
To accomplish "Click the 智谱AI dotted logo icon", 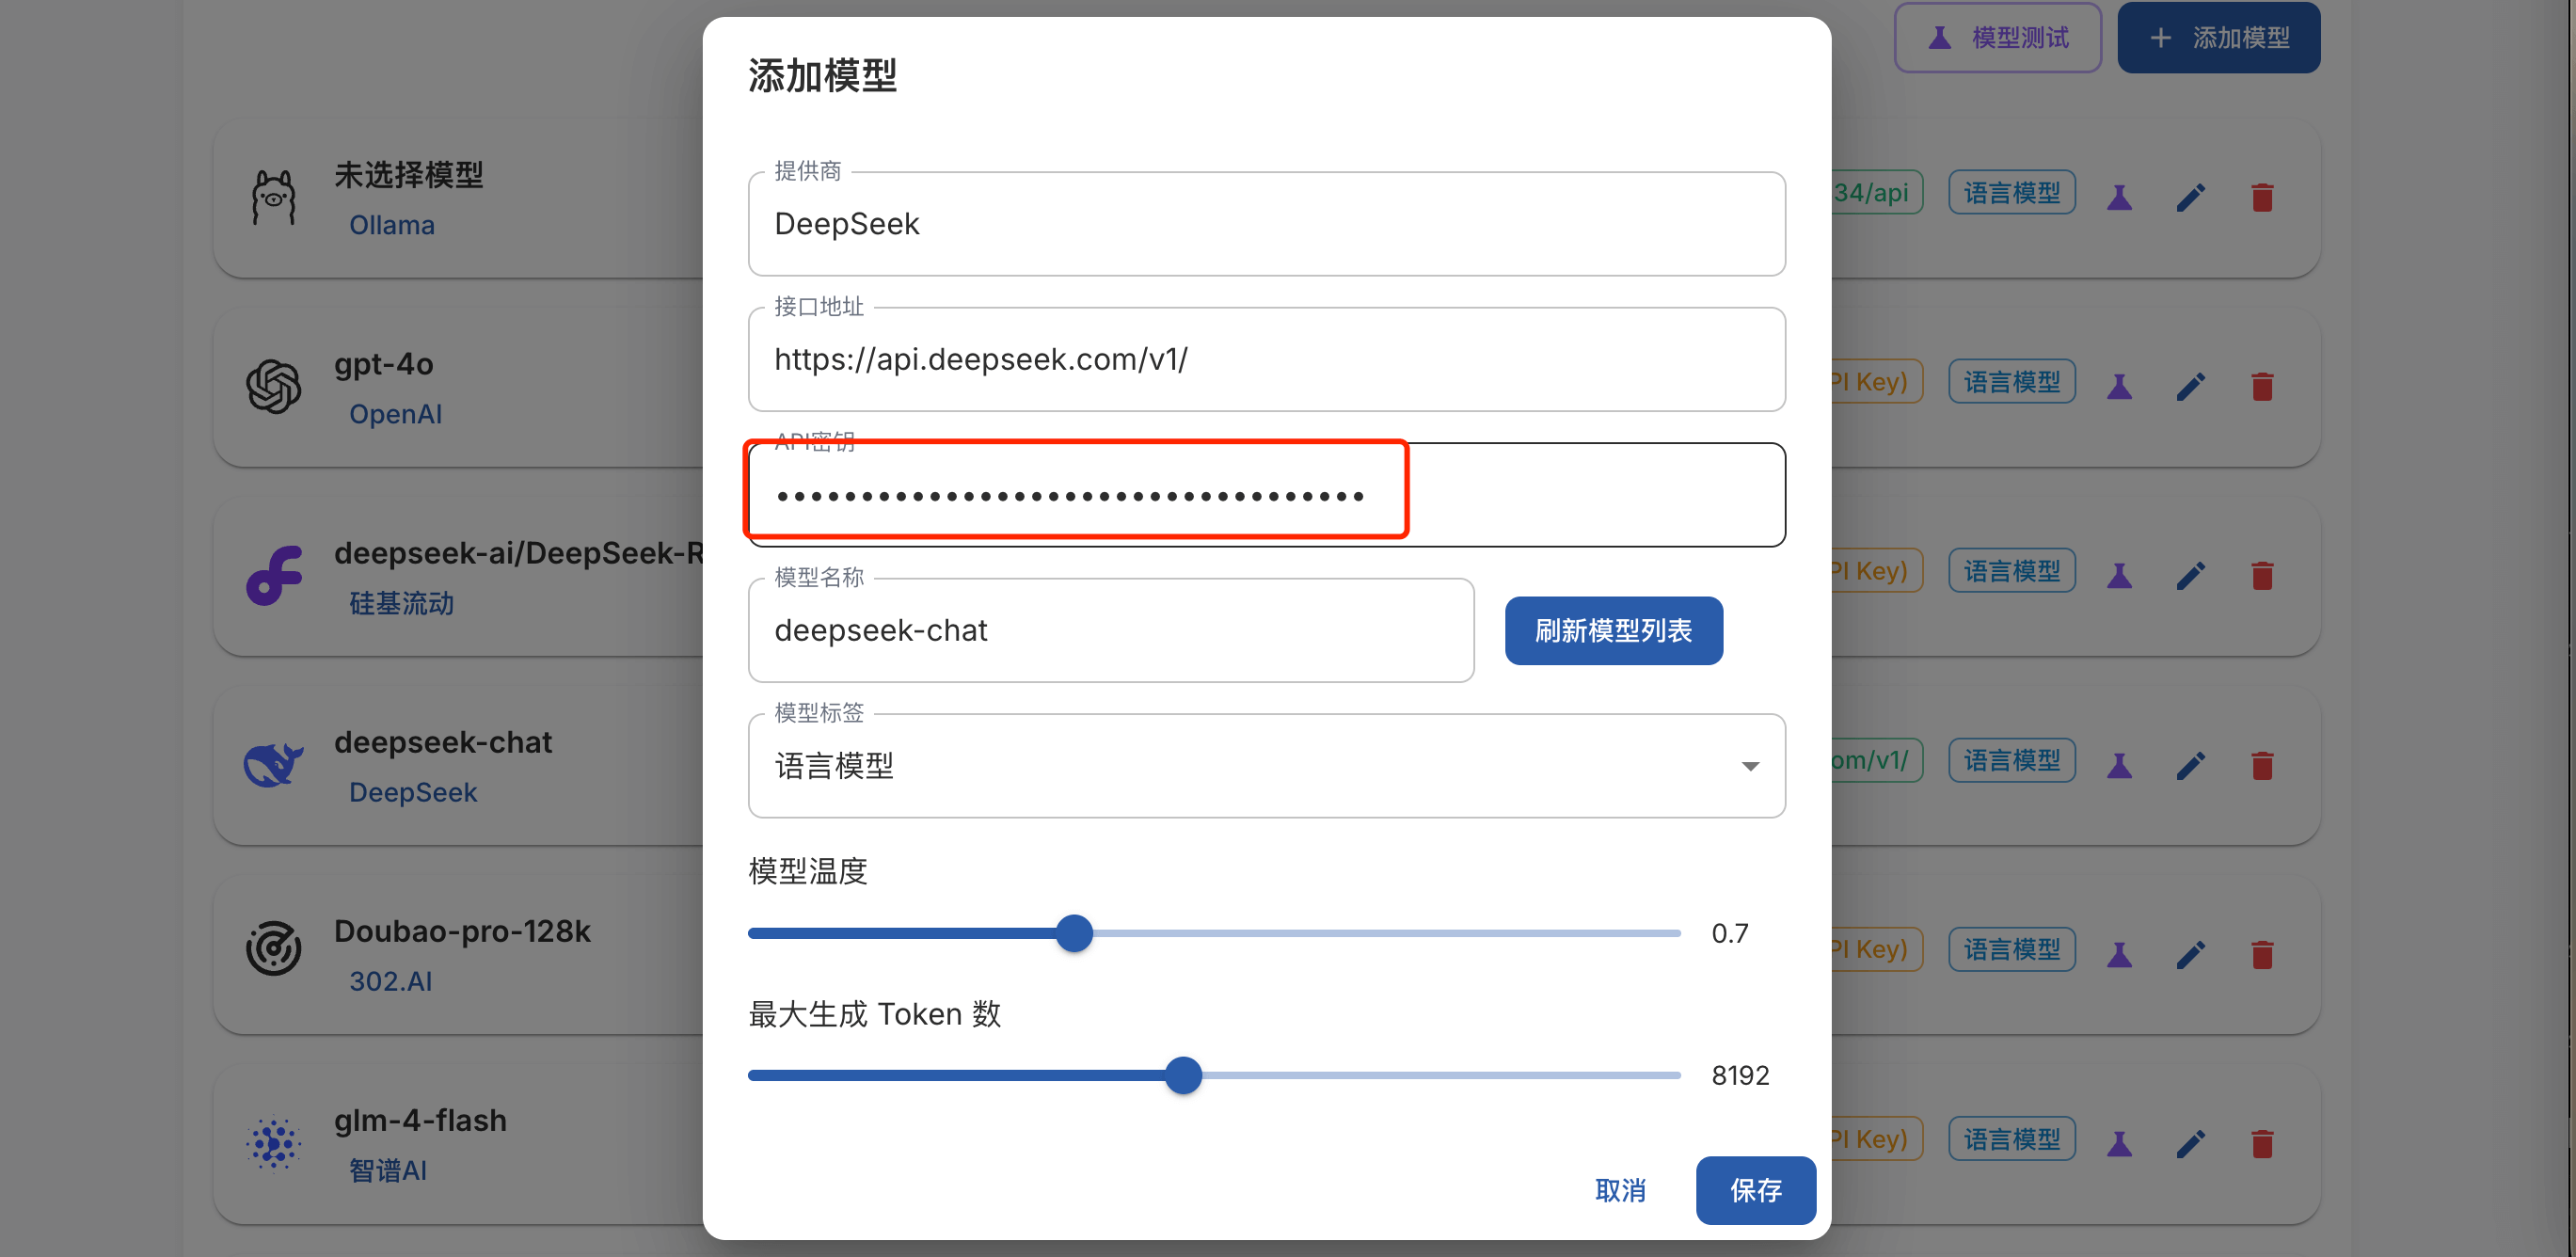I will pos(273,1143).
